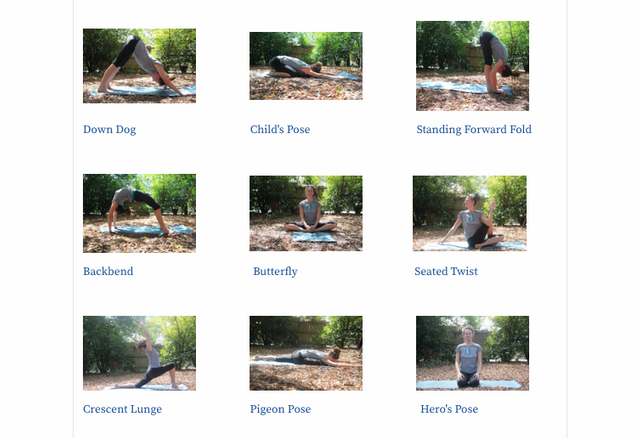Open the Standing Forward Fold photo

click(x=472, y=66)
